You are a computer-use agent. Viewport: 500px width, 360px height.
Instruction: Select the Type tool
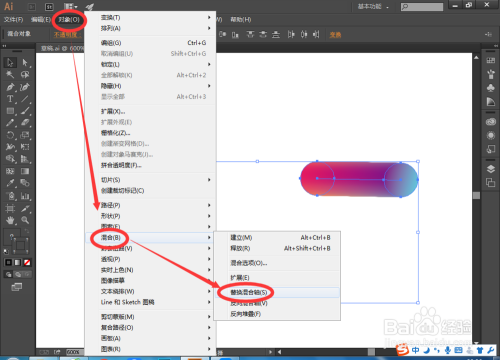tap(10, 99)
